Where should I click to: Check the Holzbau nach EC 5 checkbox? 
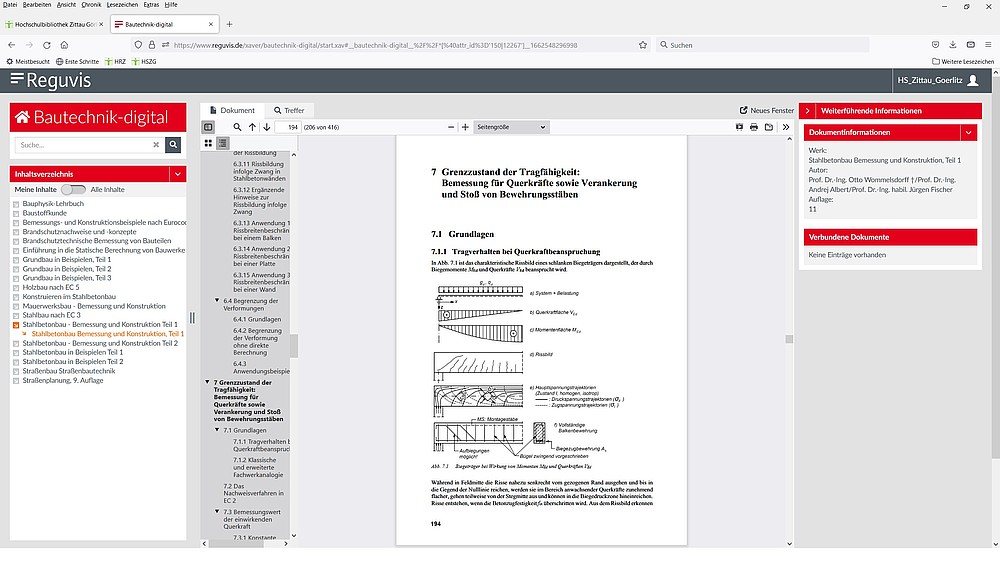click(16, 287)
